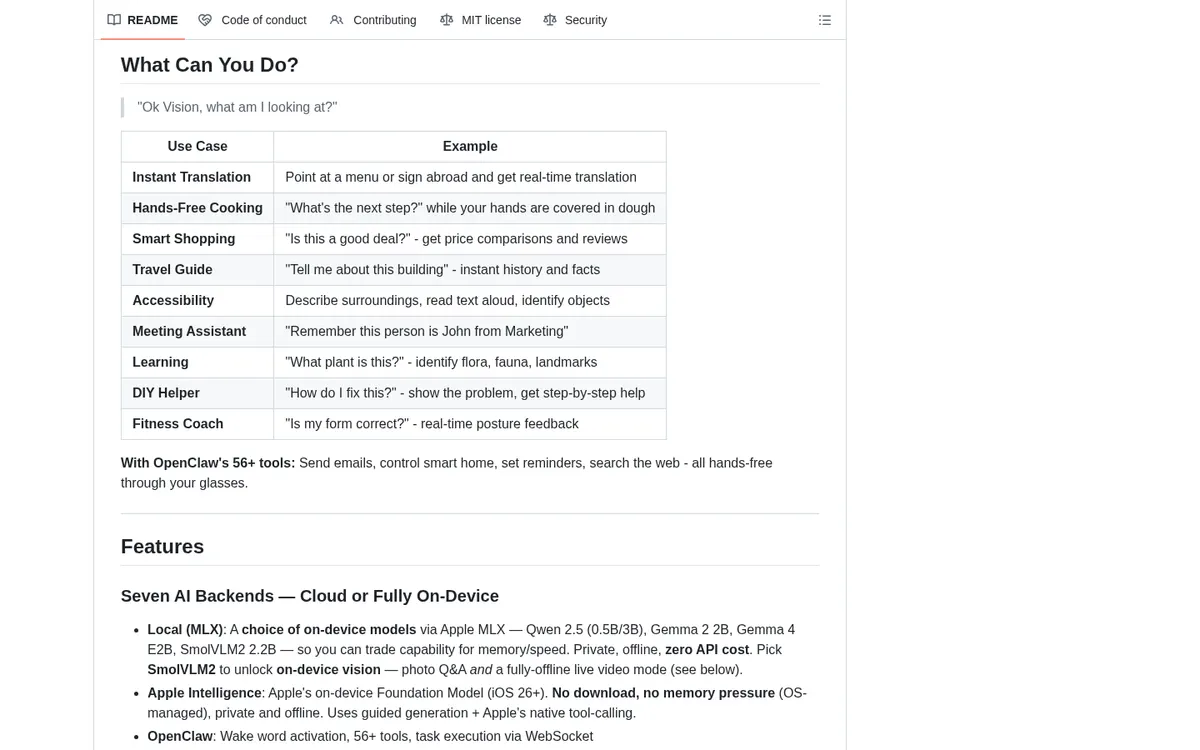Click "With OpenClaw's 56+ tools:" bold text

pyautogui.click(x=208, y=463)
